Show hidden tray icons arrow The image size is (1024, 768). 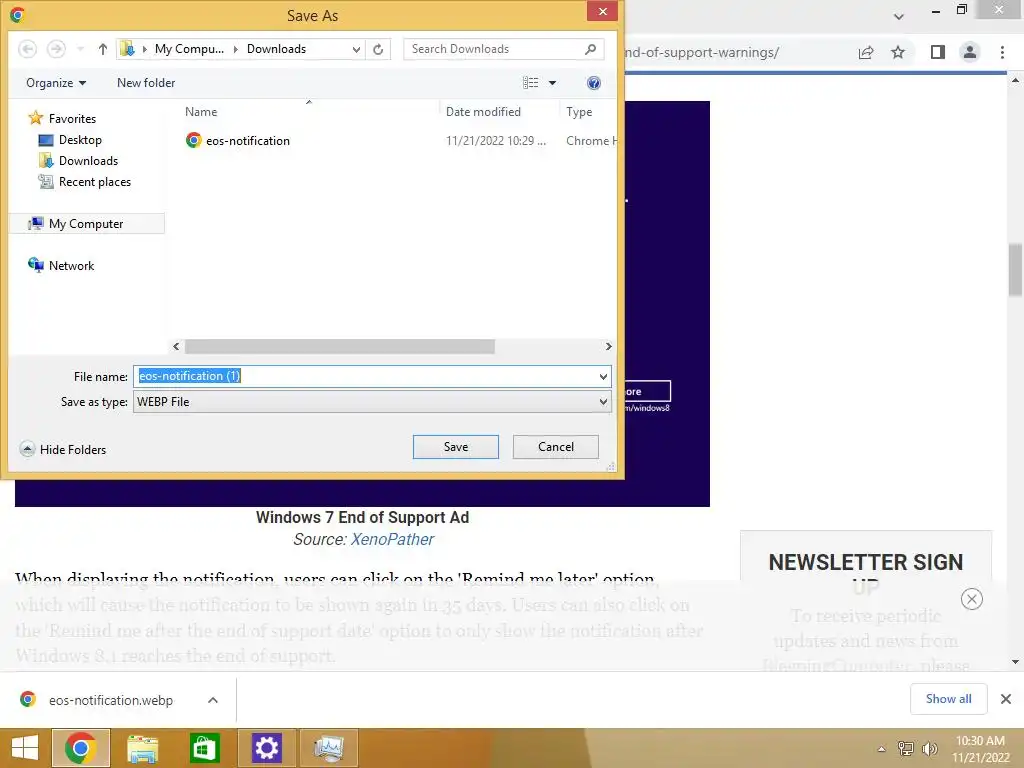[882, 749]
